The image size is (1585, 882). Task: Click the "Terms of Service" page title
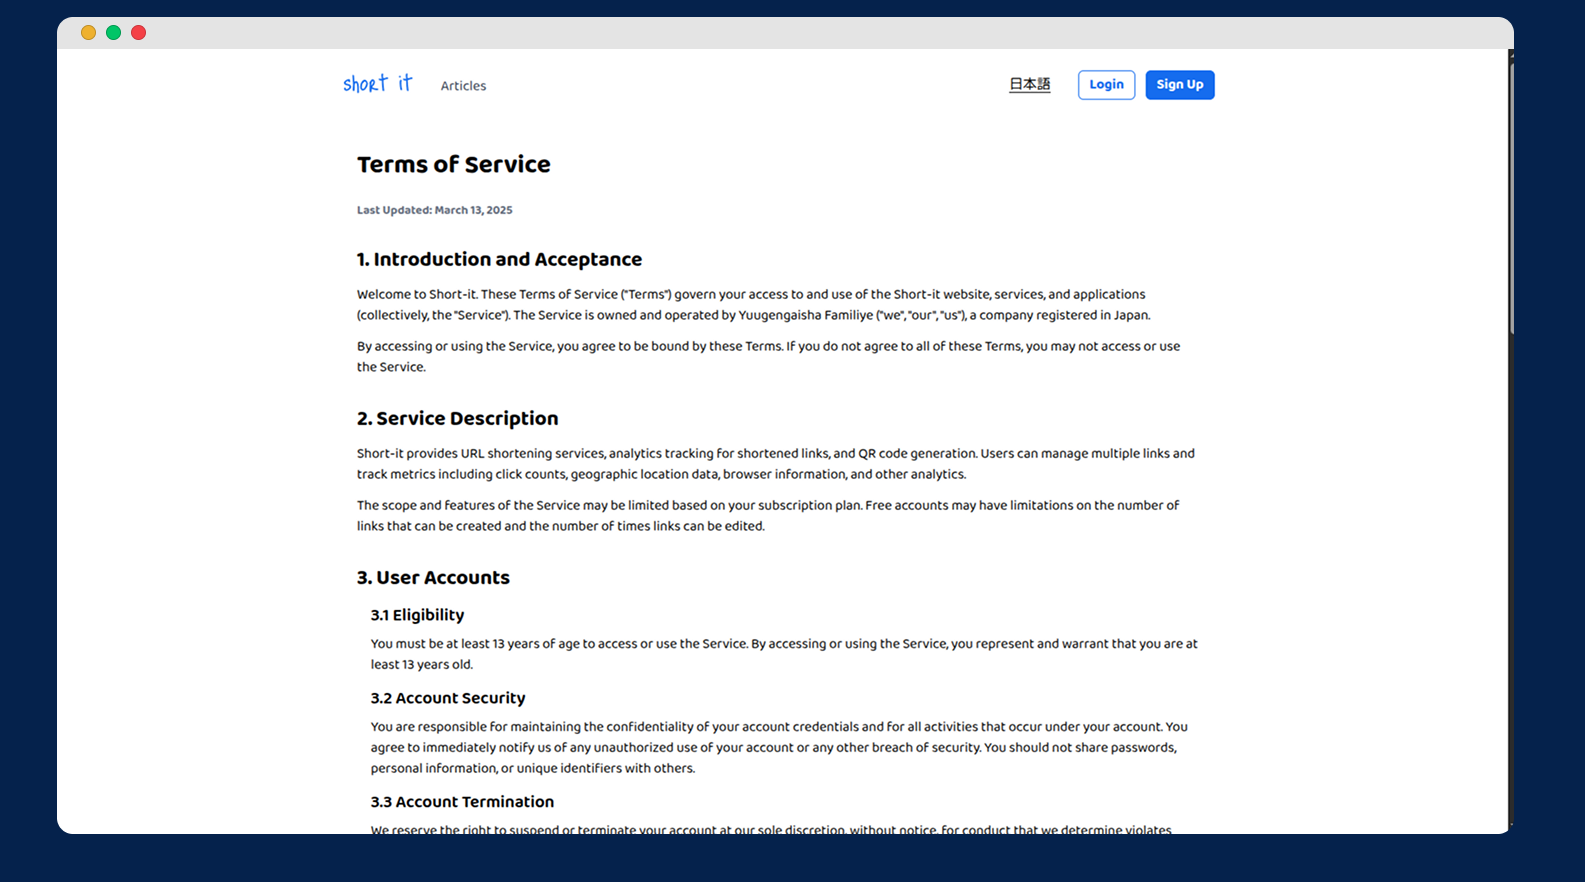pyautogui.click(x=453, y=165)
